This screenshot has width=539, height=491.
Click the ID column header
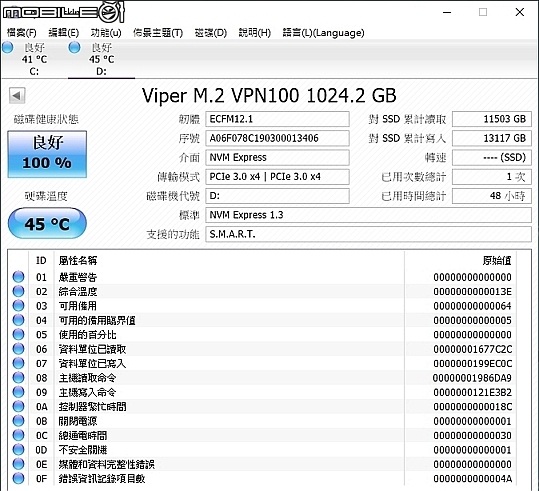tap(41, 261)
